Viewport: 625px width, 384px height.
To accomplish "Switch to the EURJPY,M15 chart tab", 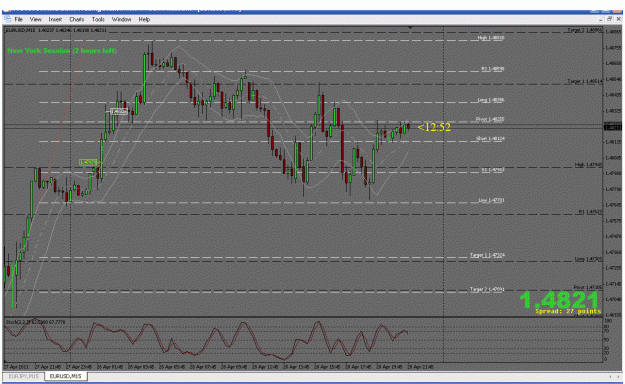I will 24,376.
